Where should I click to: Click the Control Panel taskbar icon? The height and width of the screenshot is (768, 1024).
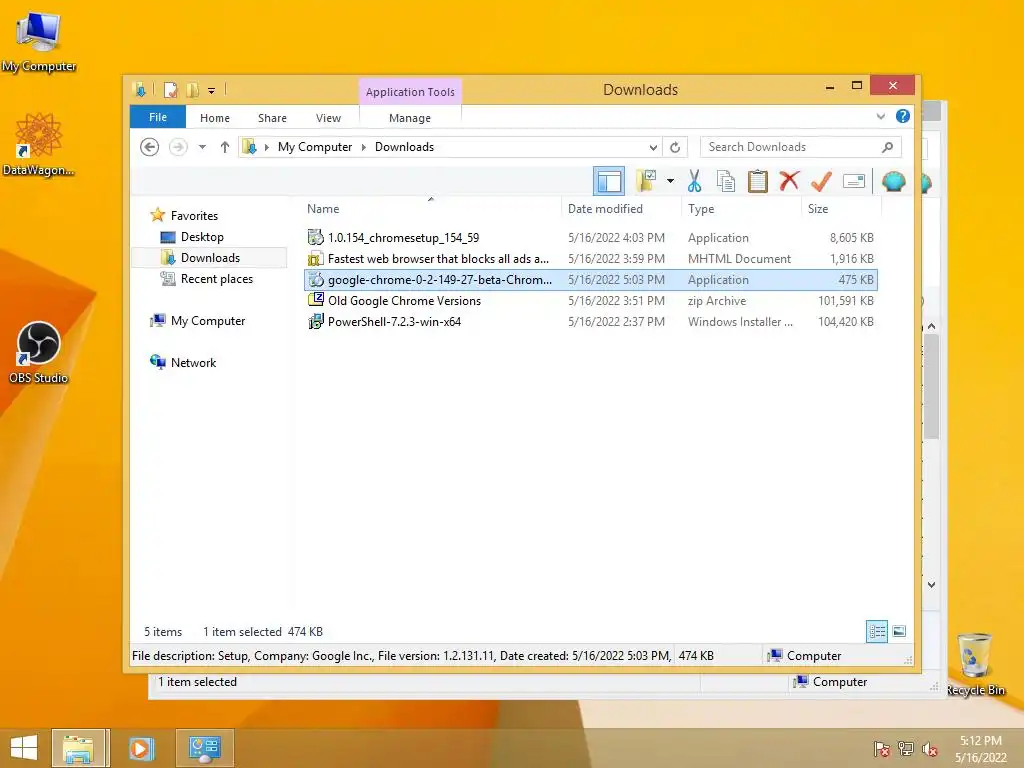pos(204,748)
